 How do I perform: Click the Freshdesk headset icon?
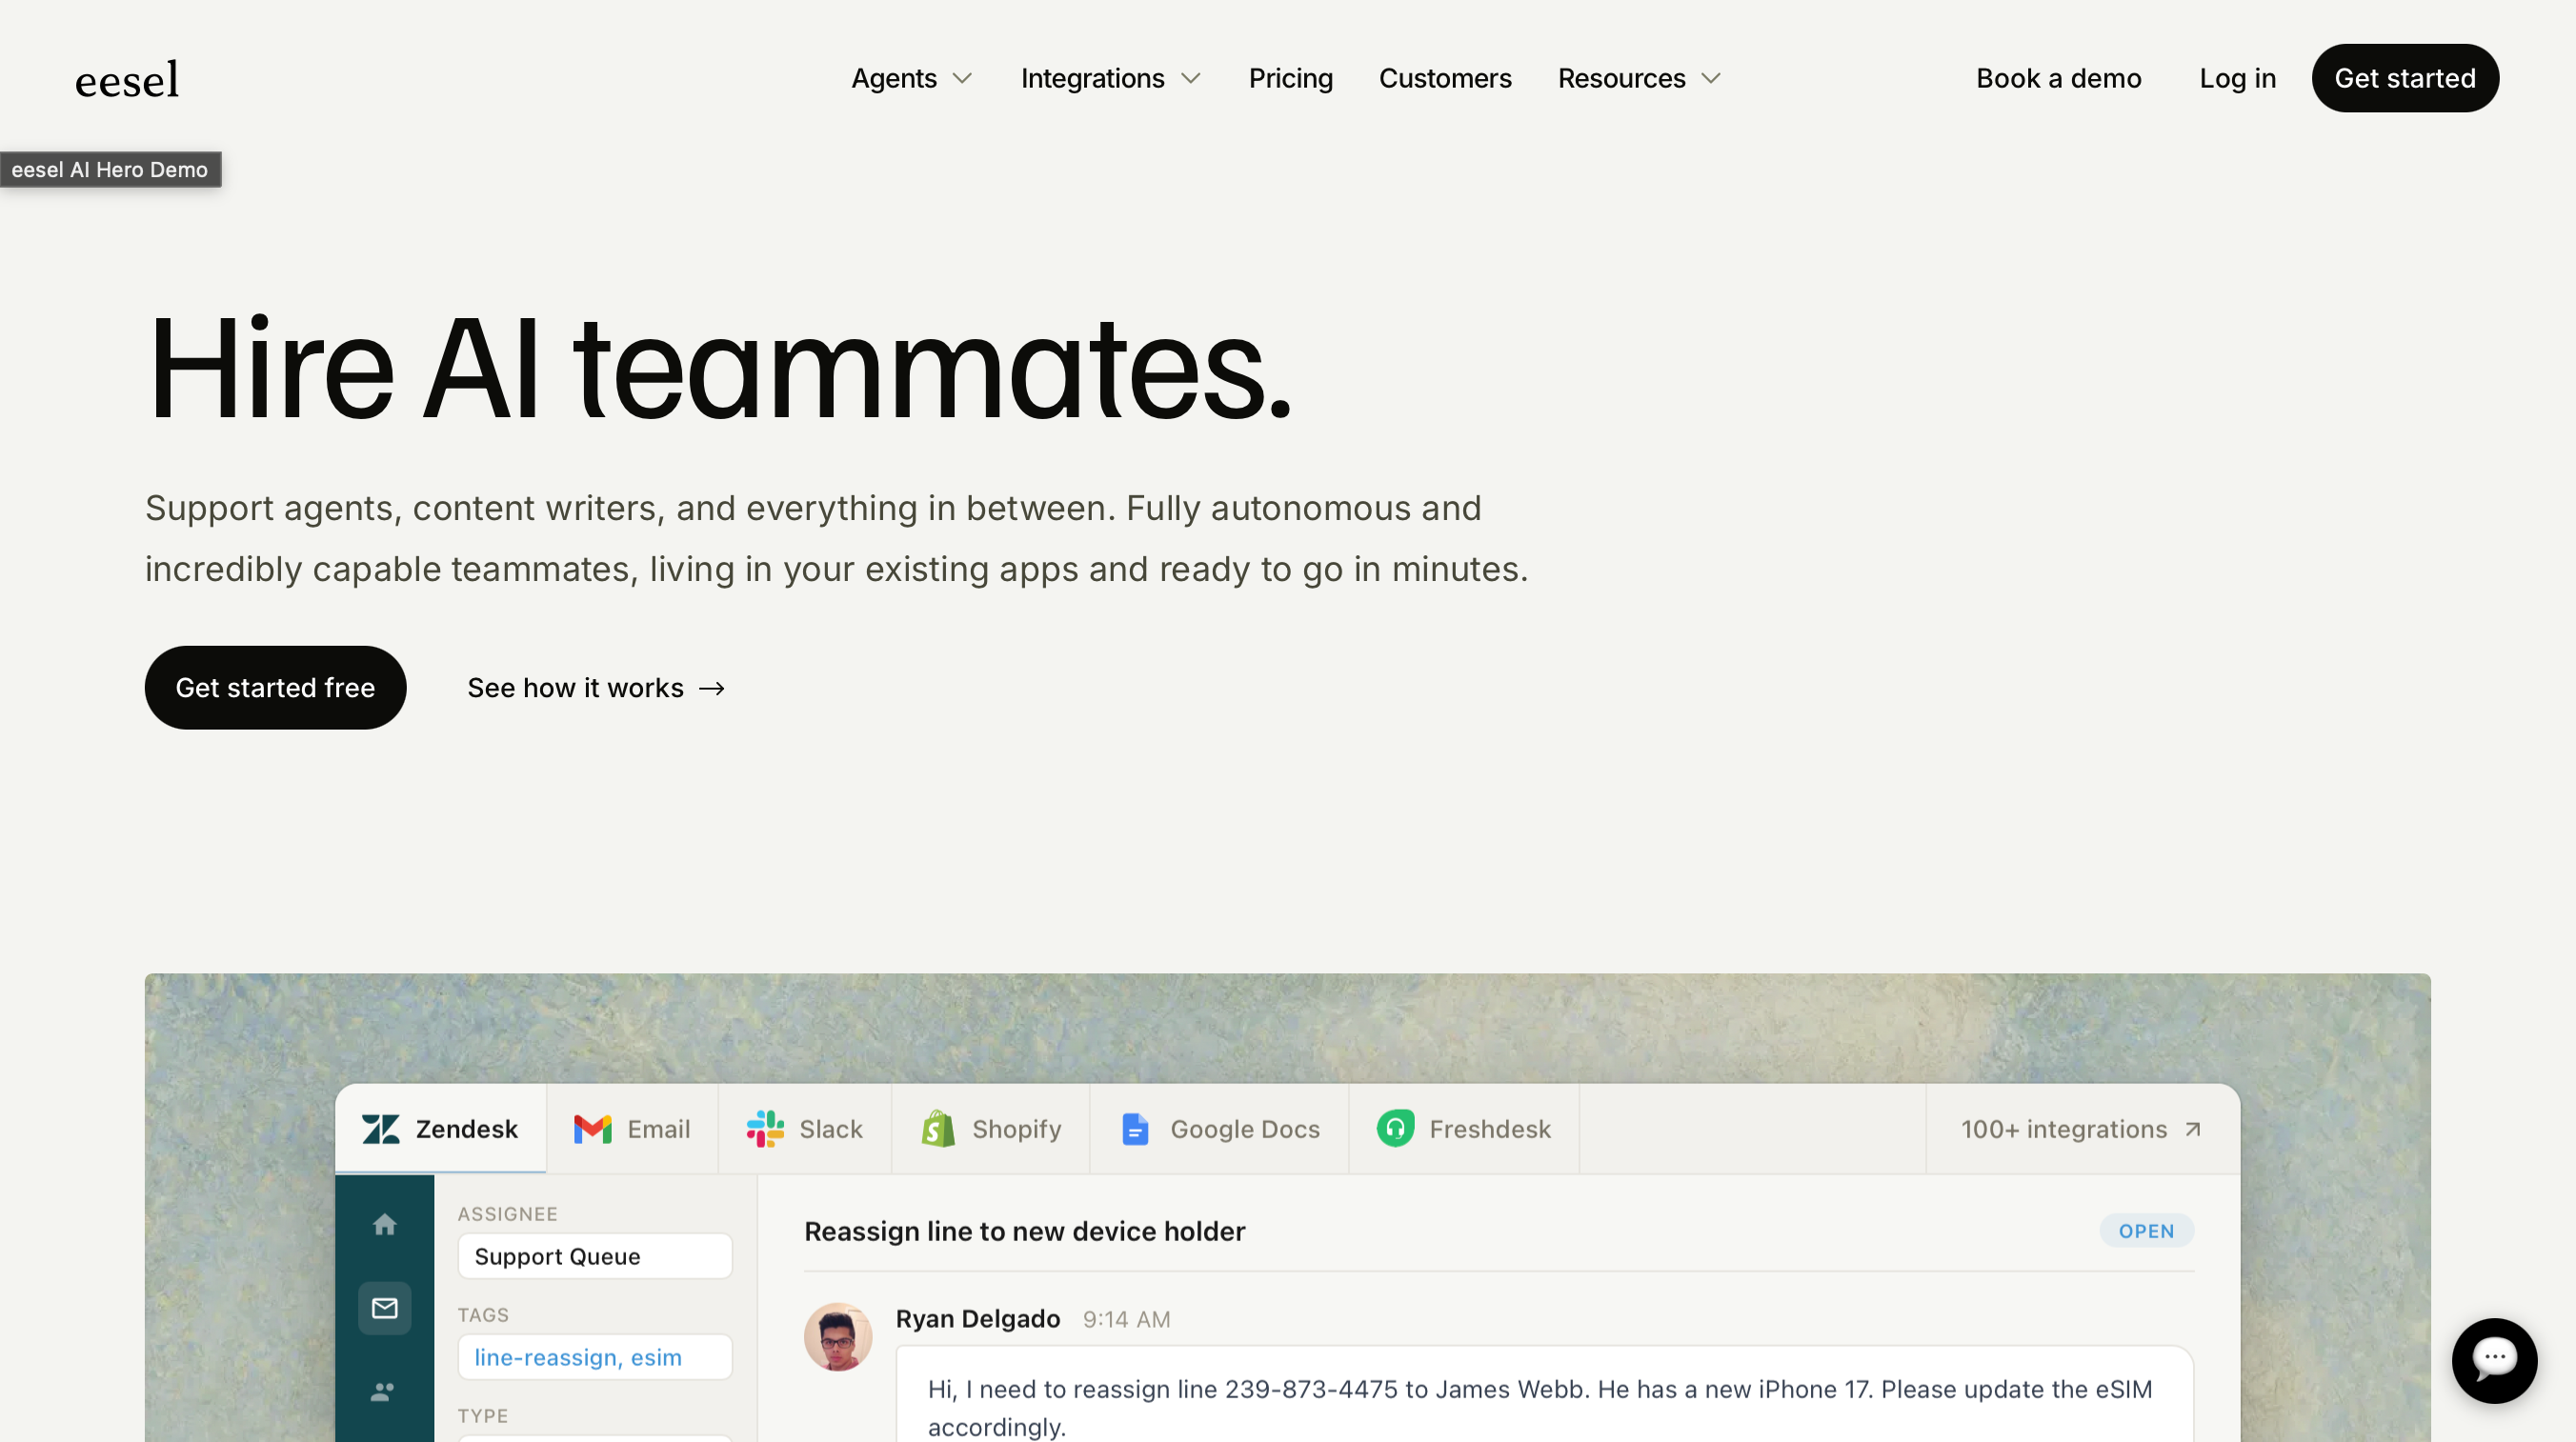click(x=1395, y=1129)
